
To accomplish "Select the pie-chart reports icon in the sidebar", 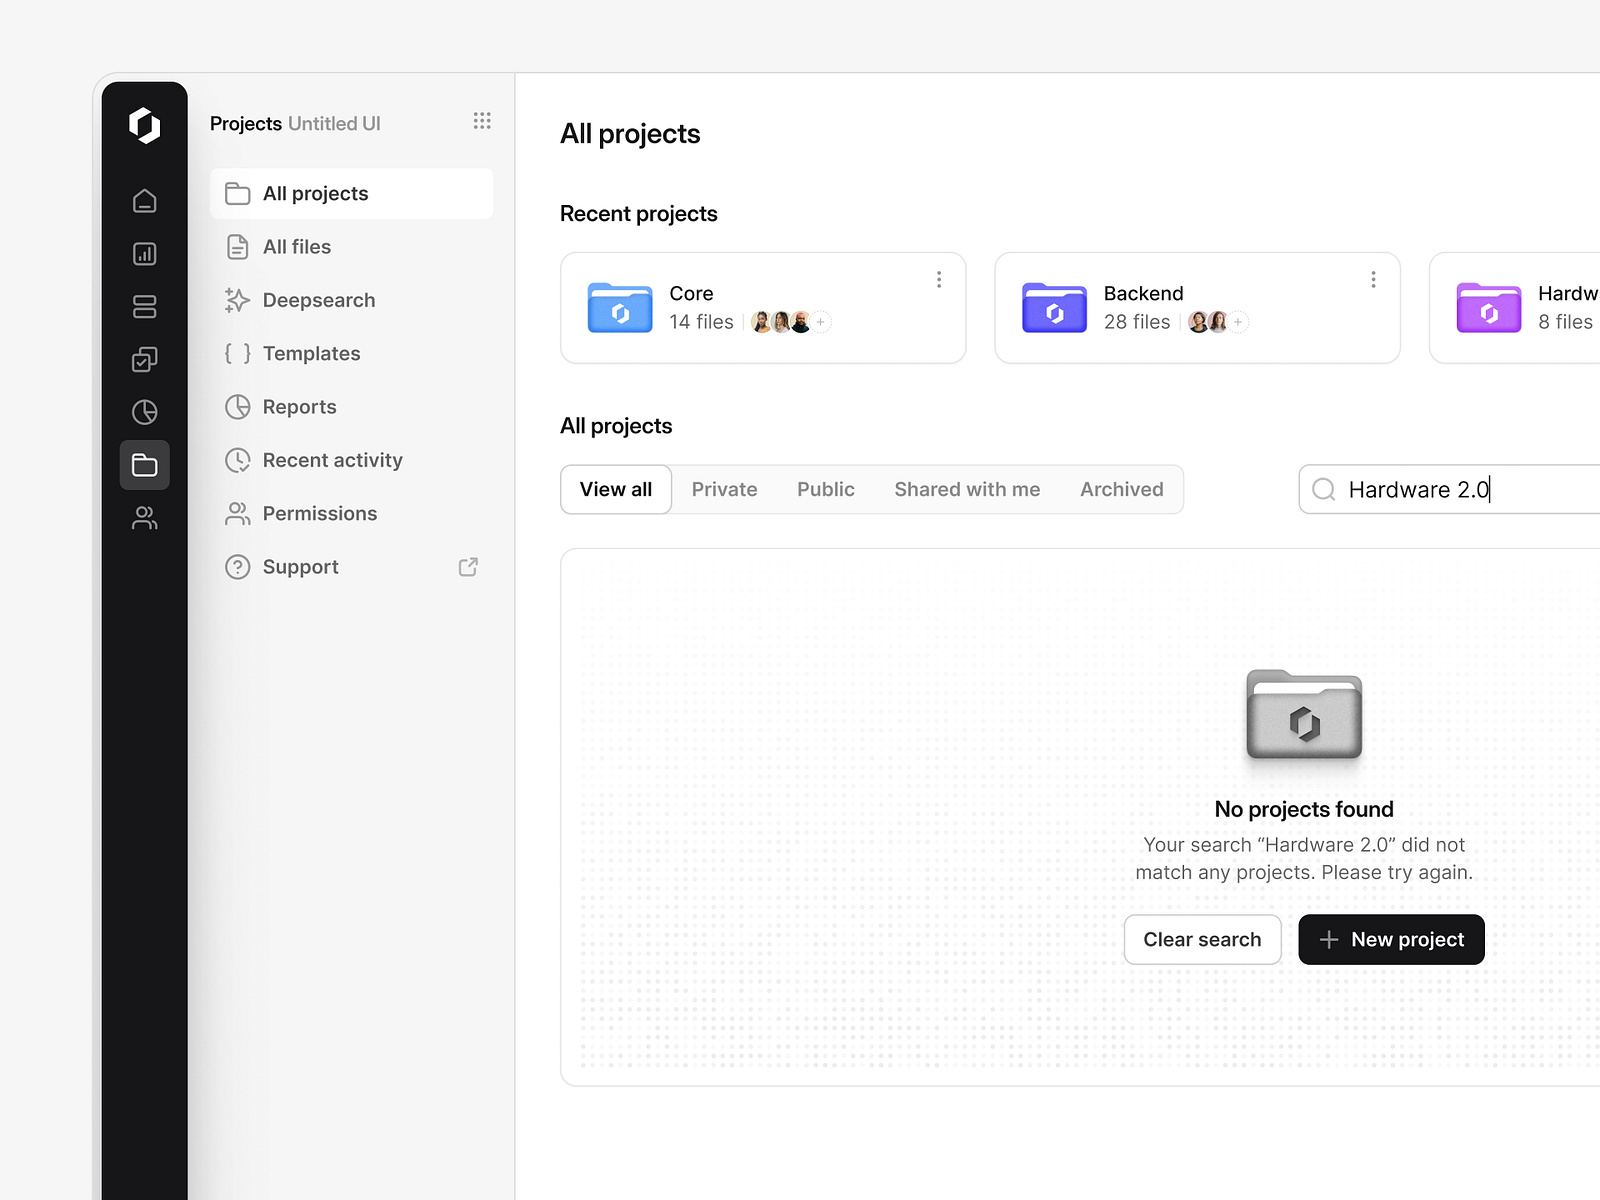I will click(145, 411).
